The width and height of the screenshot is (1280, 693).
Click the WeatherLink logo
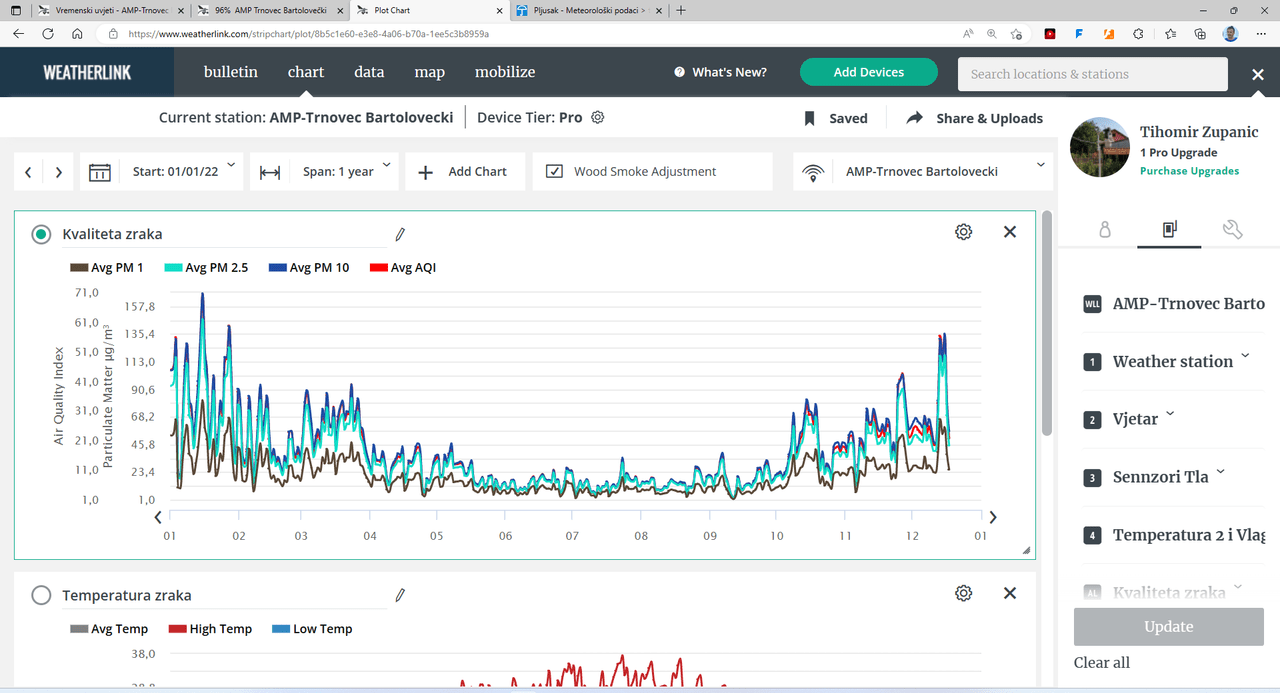click(87, 72)
